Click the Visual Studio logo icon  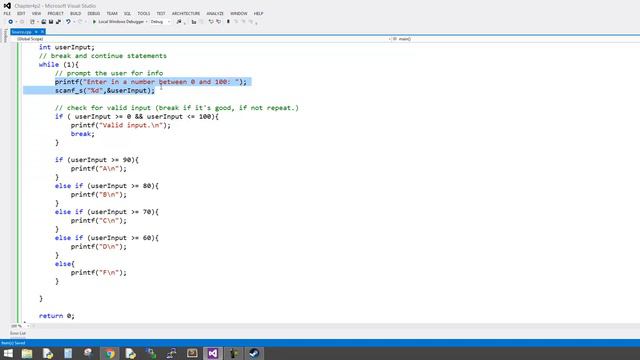(x=7, y=6)
